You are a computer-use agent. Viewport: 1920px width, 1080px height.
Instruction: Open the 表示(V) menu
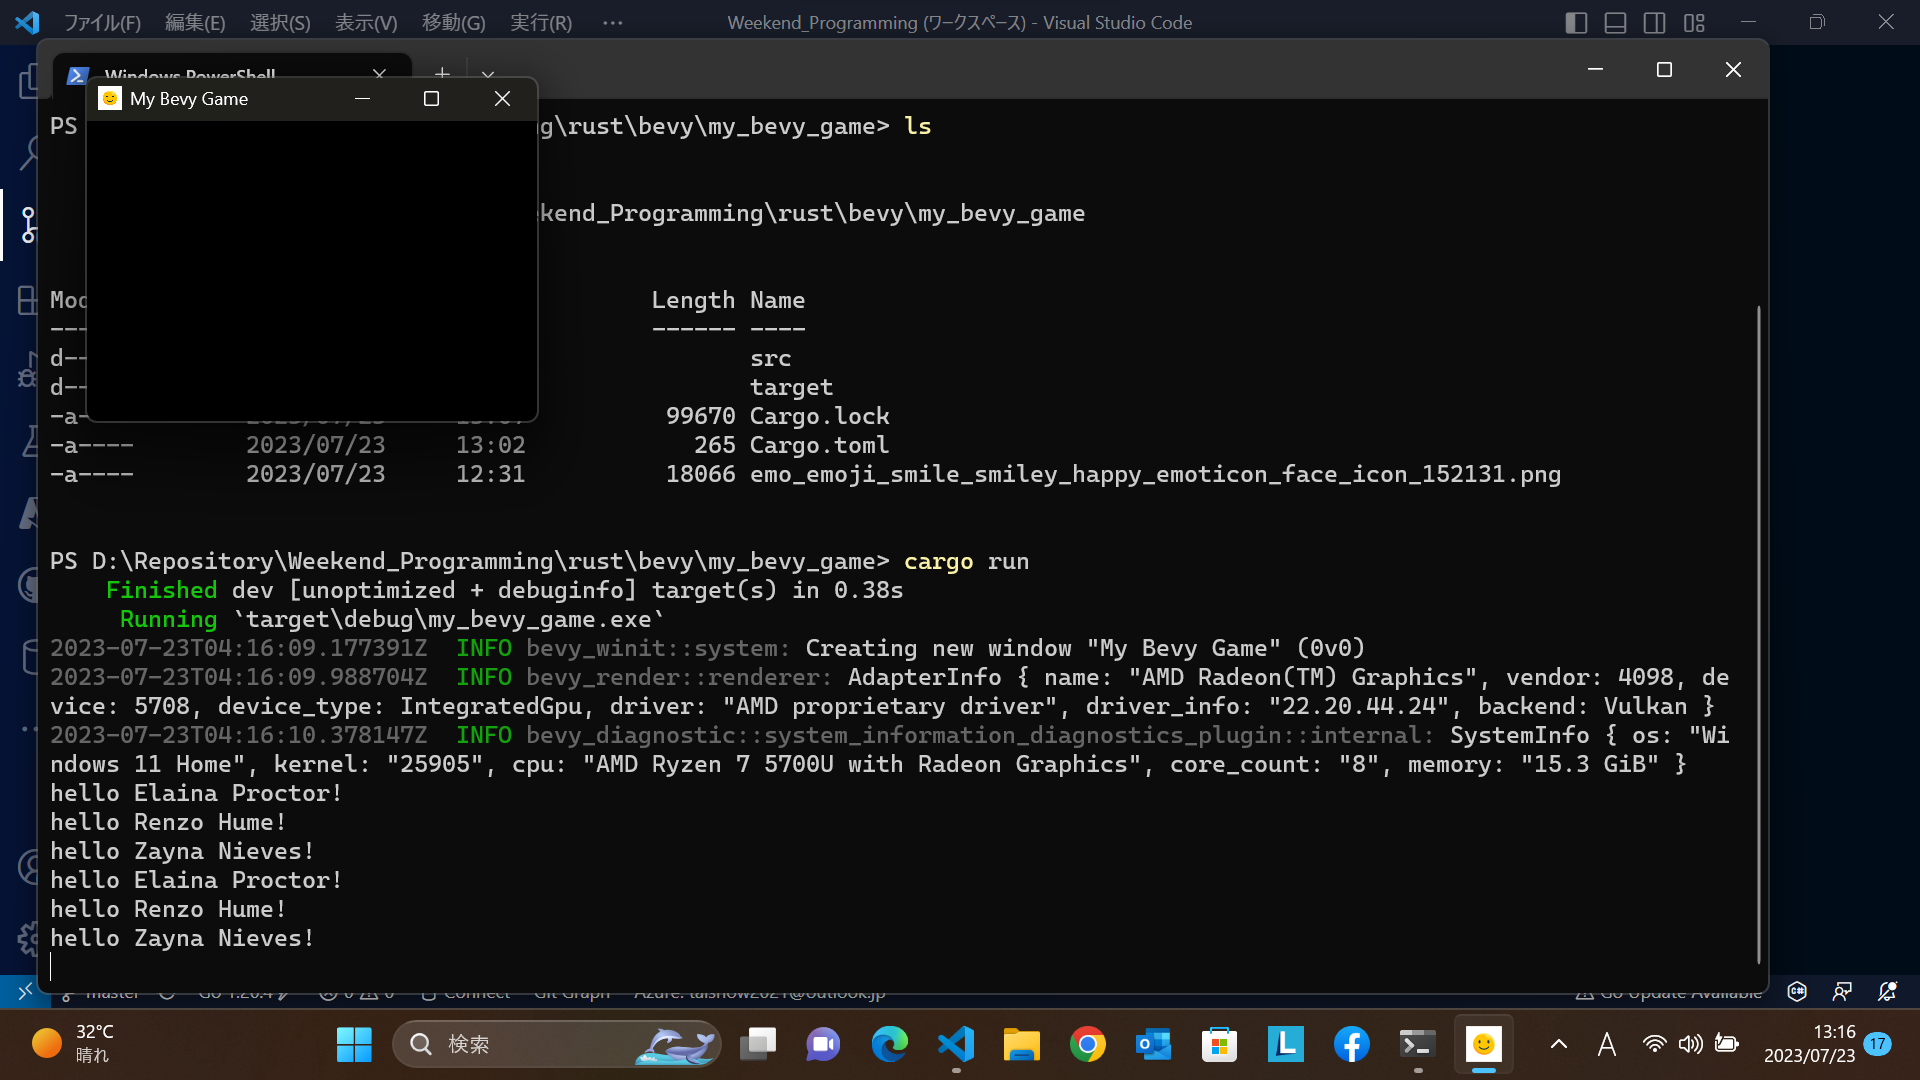366,22
